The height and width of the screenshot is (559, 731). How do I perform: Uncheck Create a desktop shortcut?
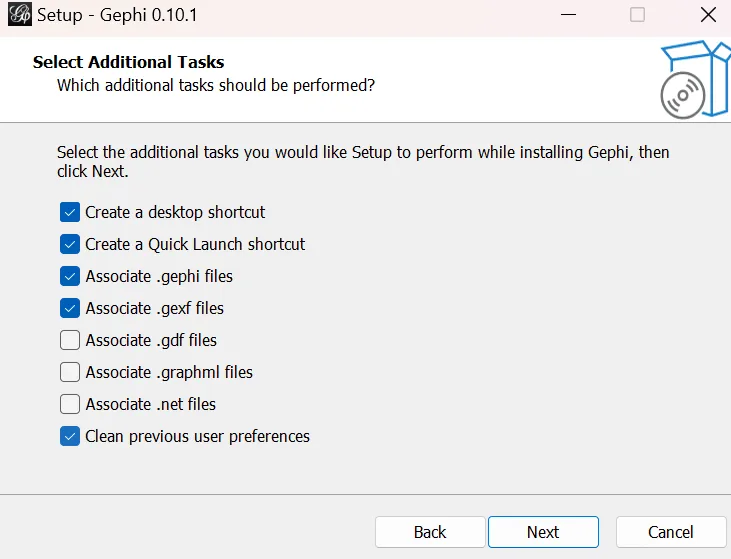[x=70, y=212]
